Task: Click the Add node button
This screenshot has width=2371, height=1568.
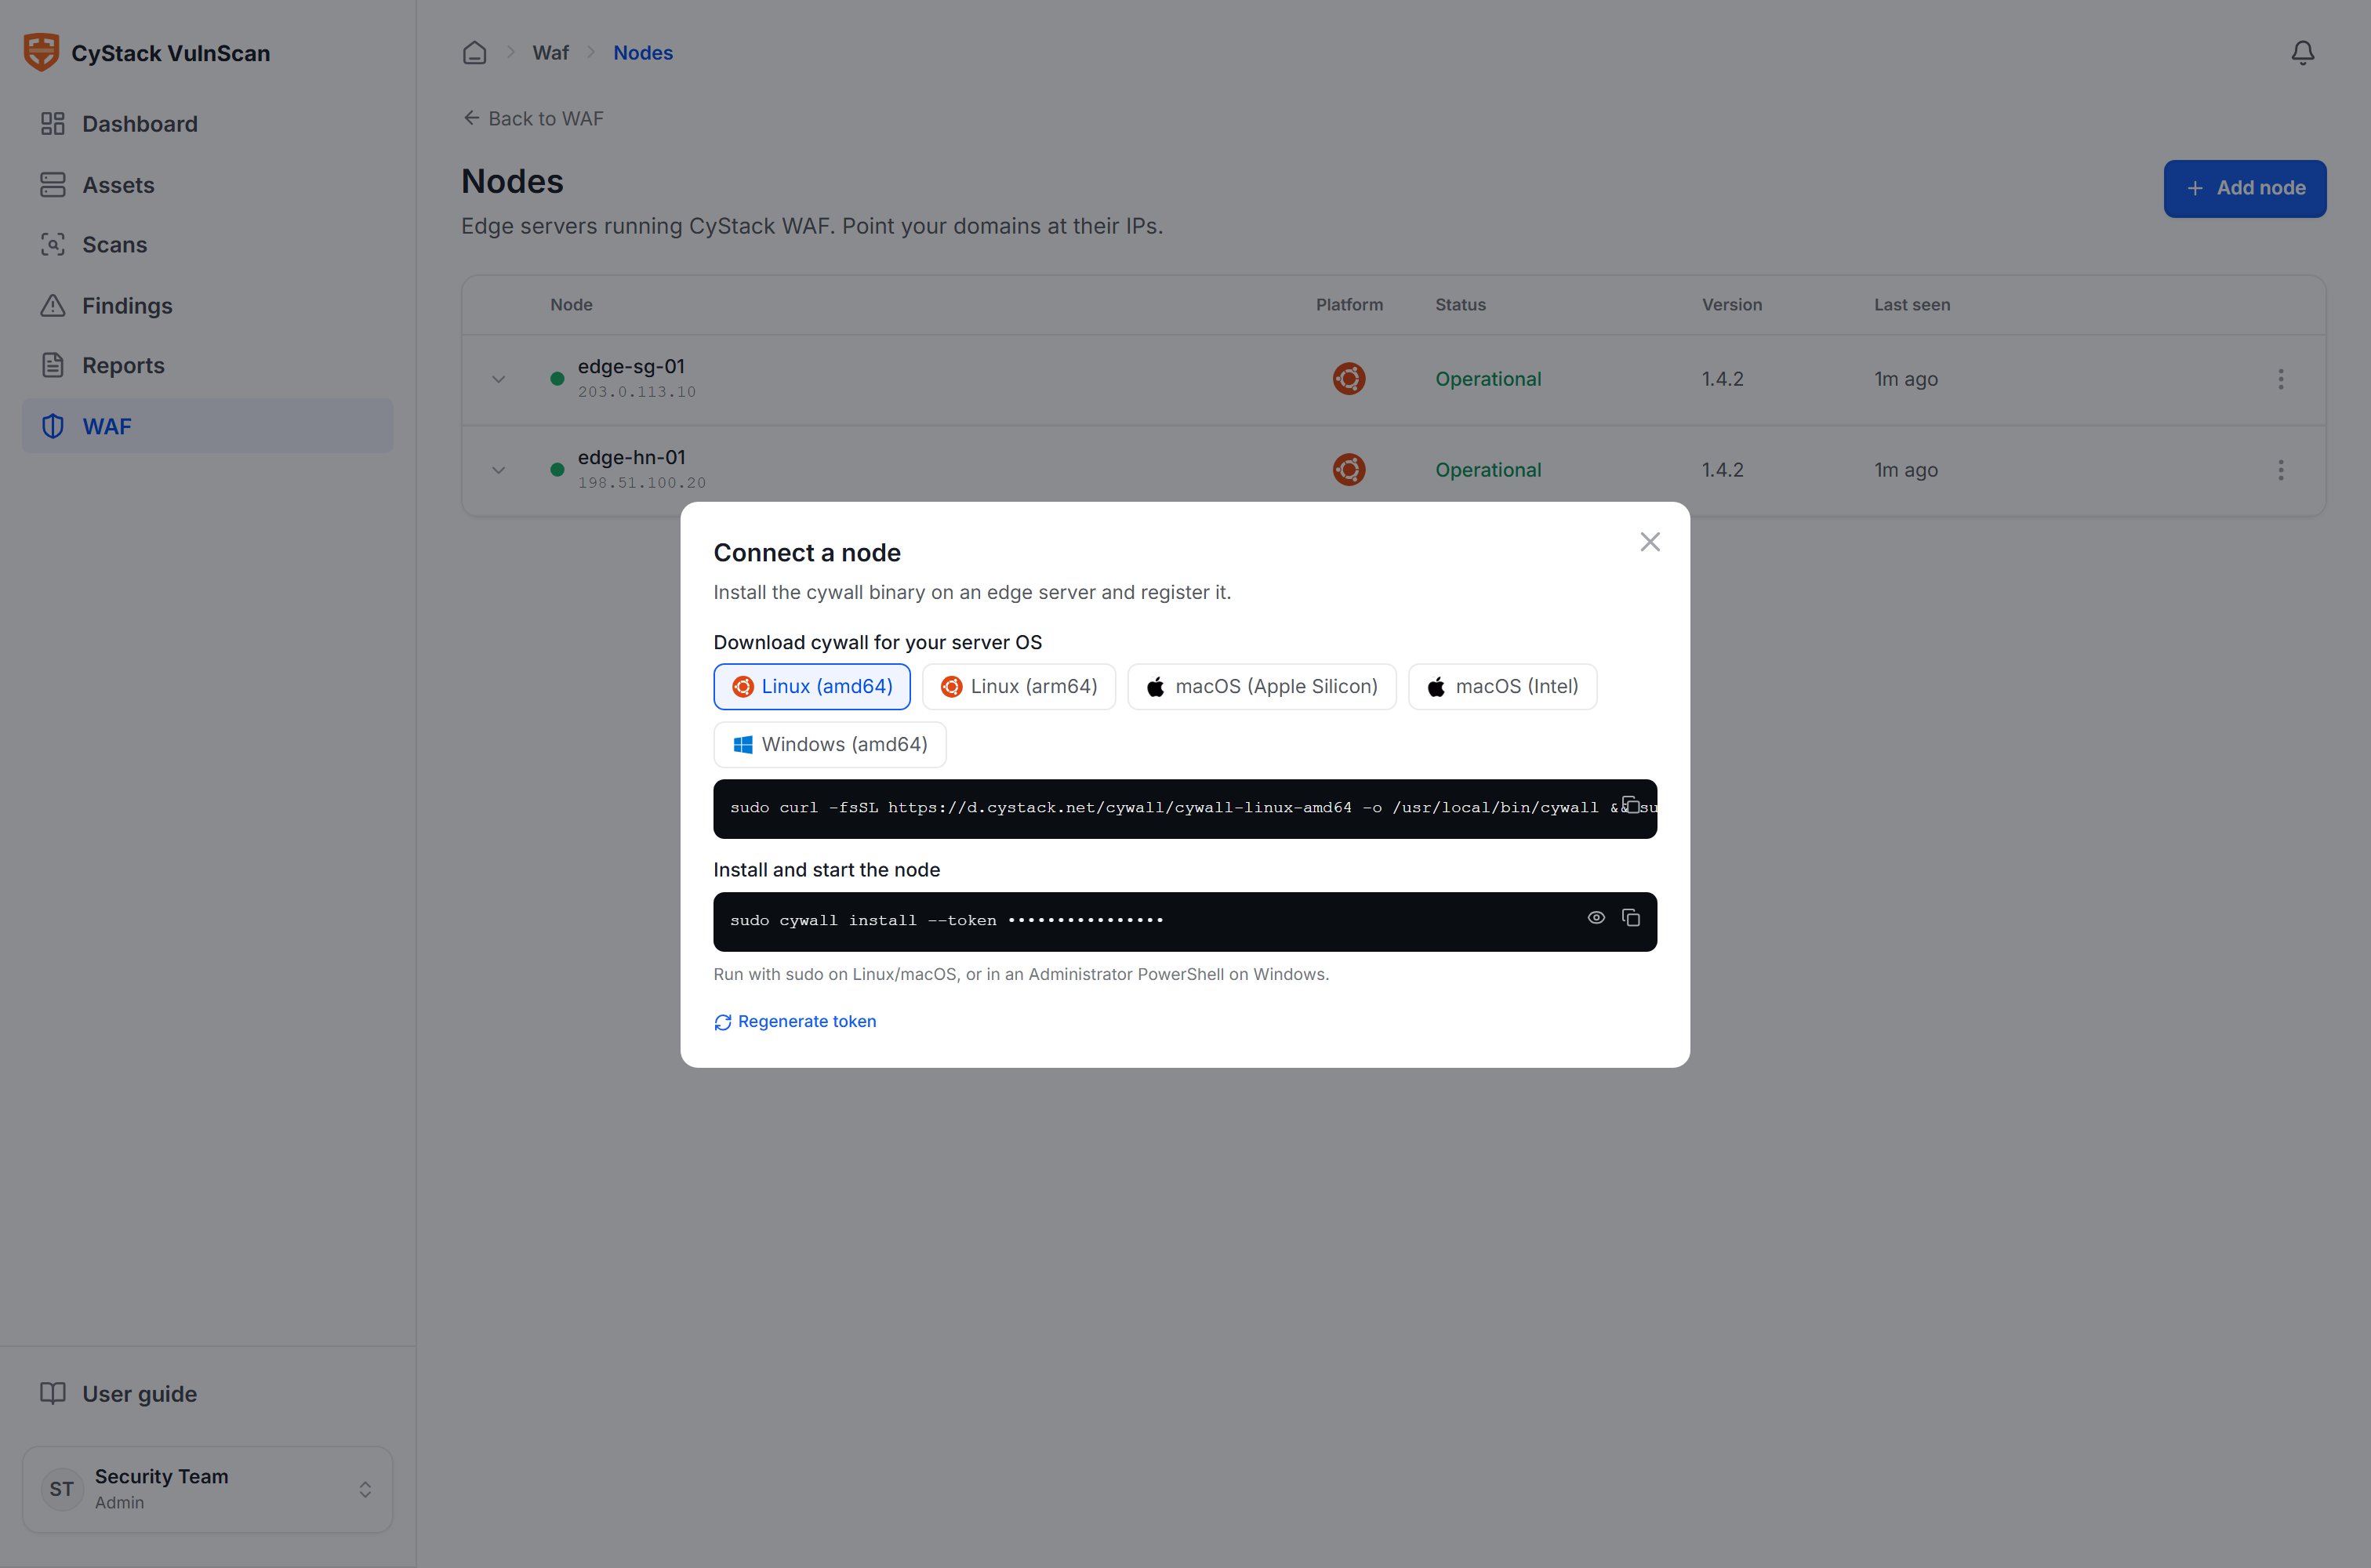Action: click(2245, 188)
